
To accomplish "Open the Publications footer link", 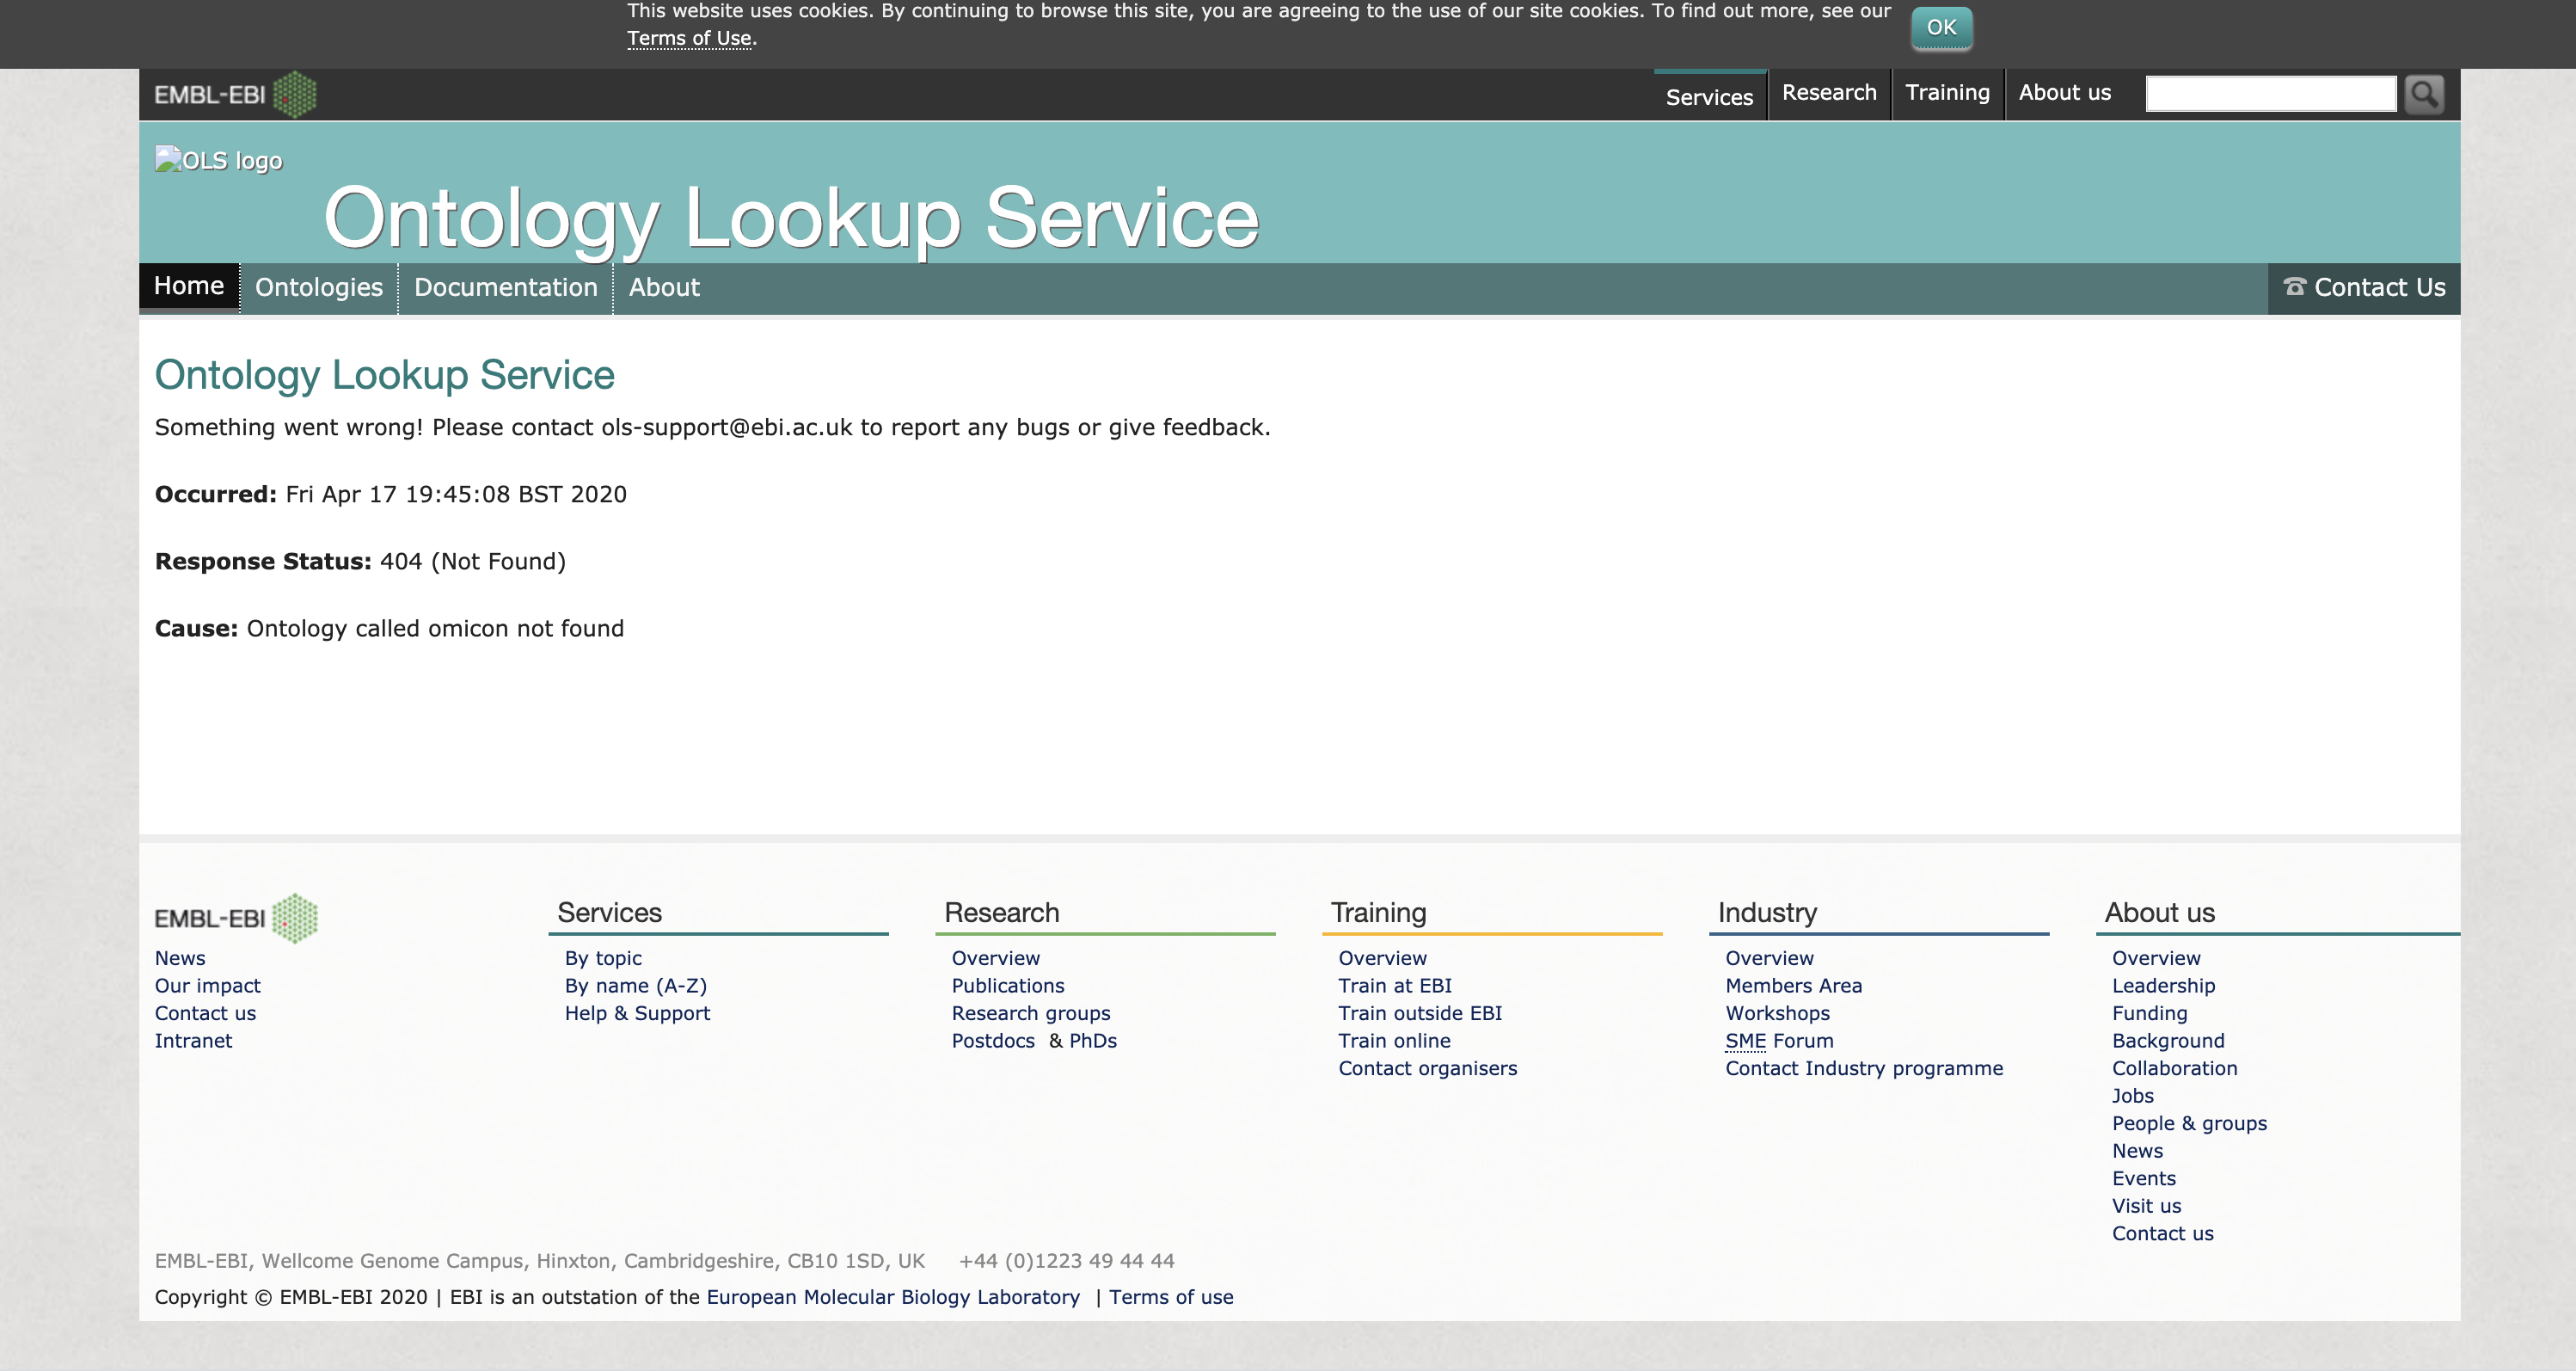I will tap(1008, 986).
